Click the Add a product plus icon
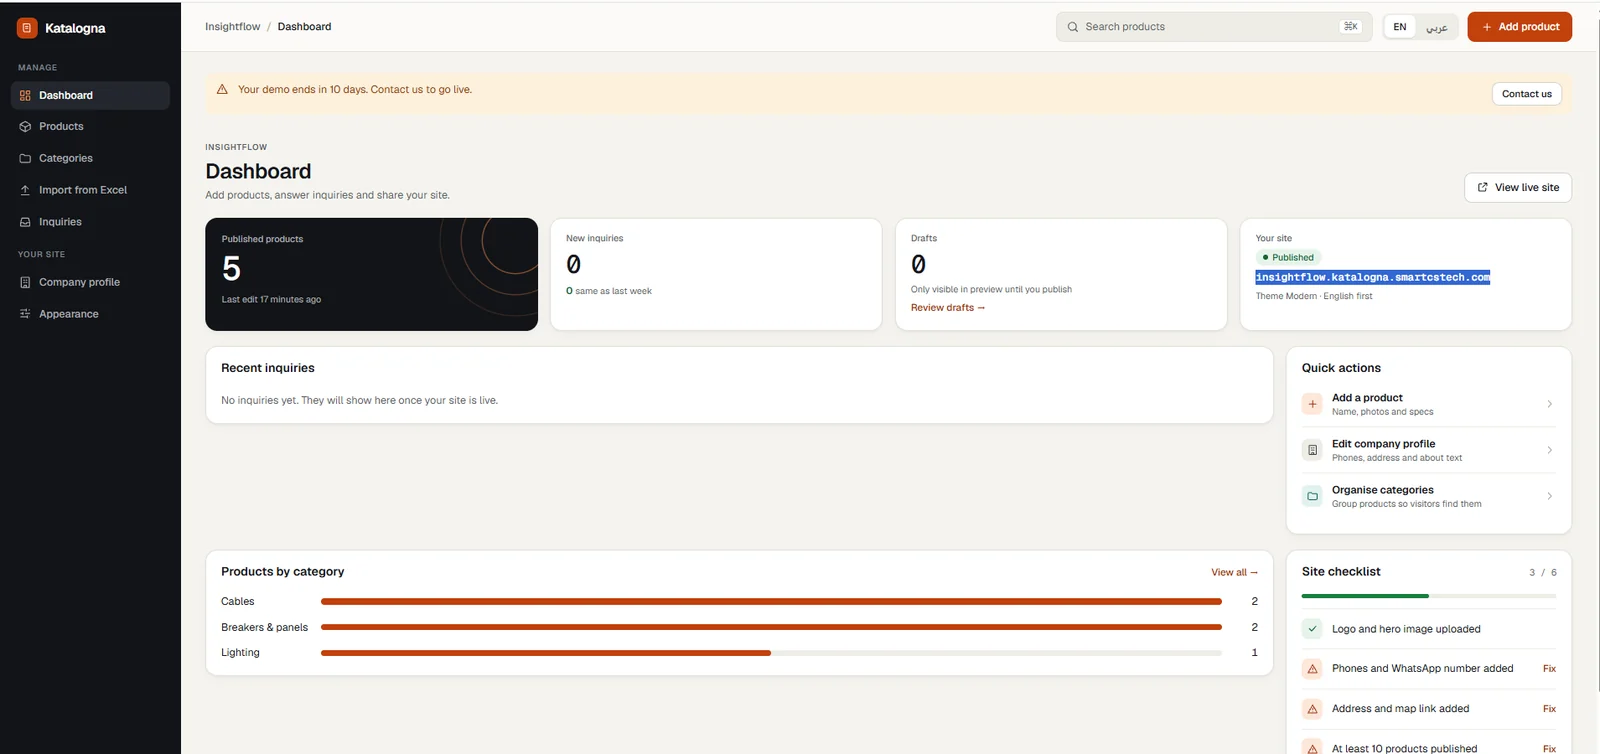1600x754 pixels. click(1312, 404)
